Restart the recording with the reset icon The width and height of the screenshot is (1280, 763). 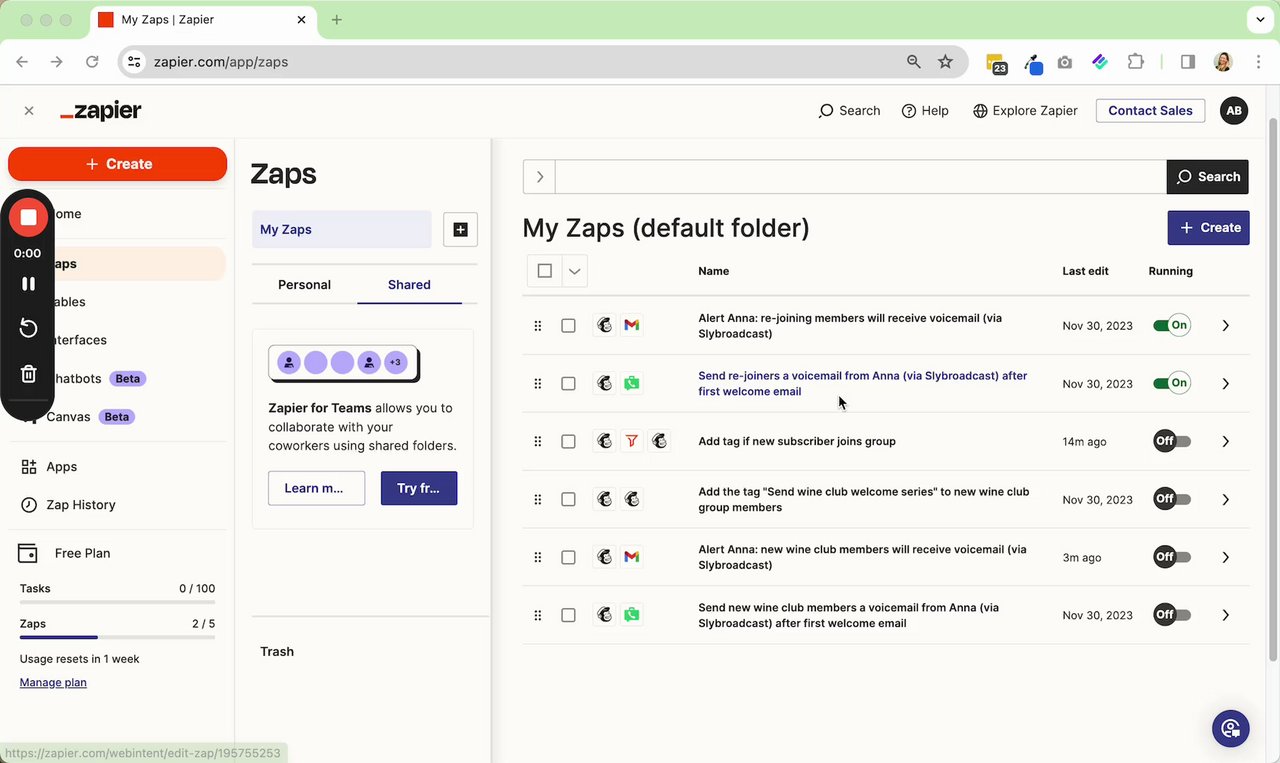click(x=28, y=329)
